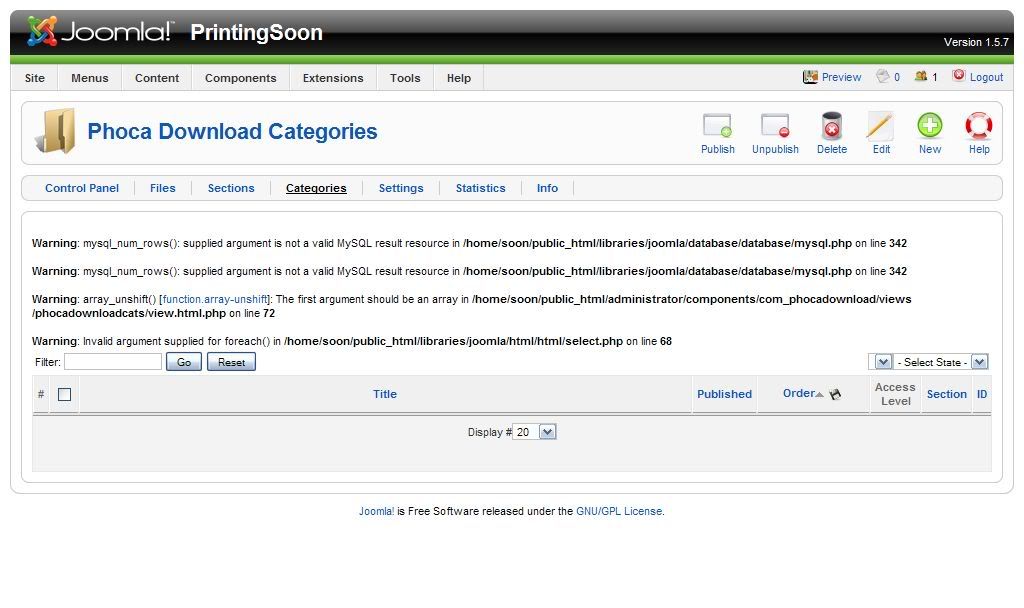Click the Joomla! logo in the header
This screenshot has width=1024, height=608.
click(101, 31)
